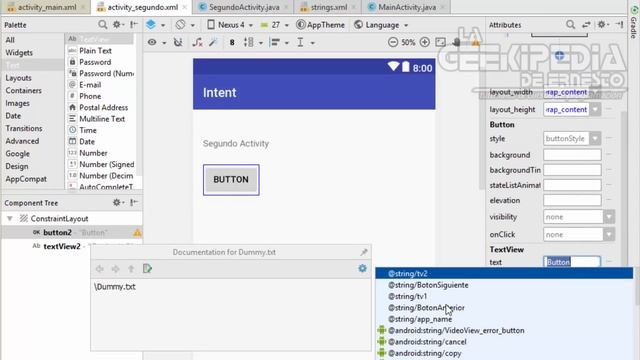Select textView2 in Component Tree
This screenshot has height=360, width=640.
(x=62, y=247)
